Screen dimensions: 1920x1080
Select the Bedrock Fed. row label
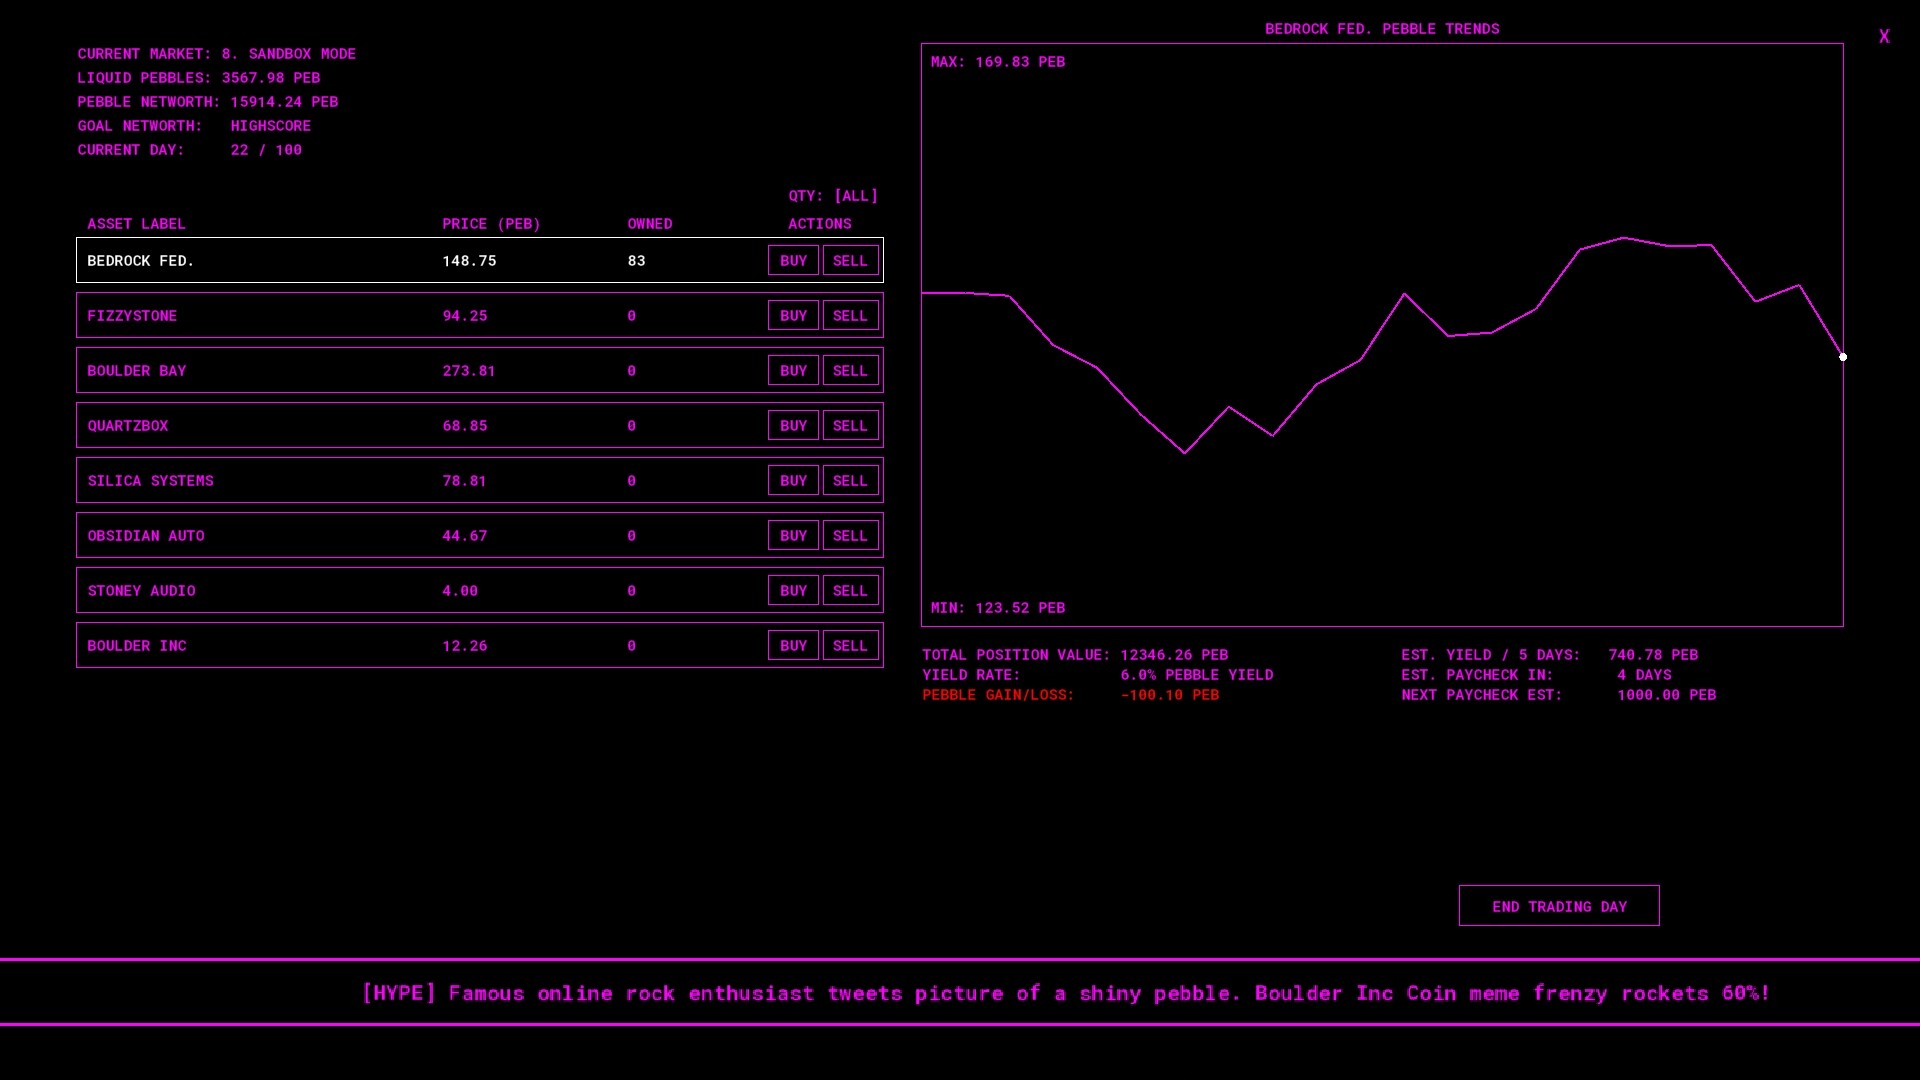[141, 261]
